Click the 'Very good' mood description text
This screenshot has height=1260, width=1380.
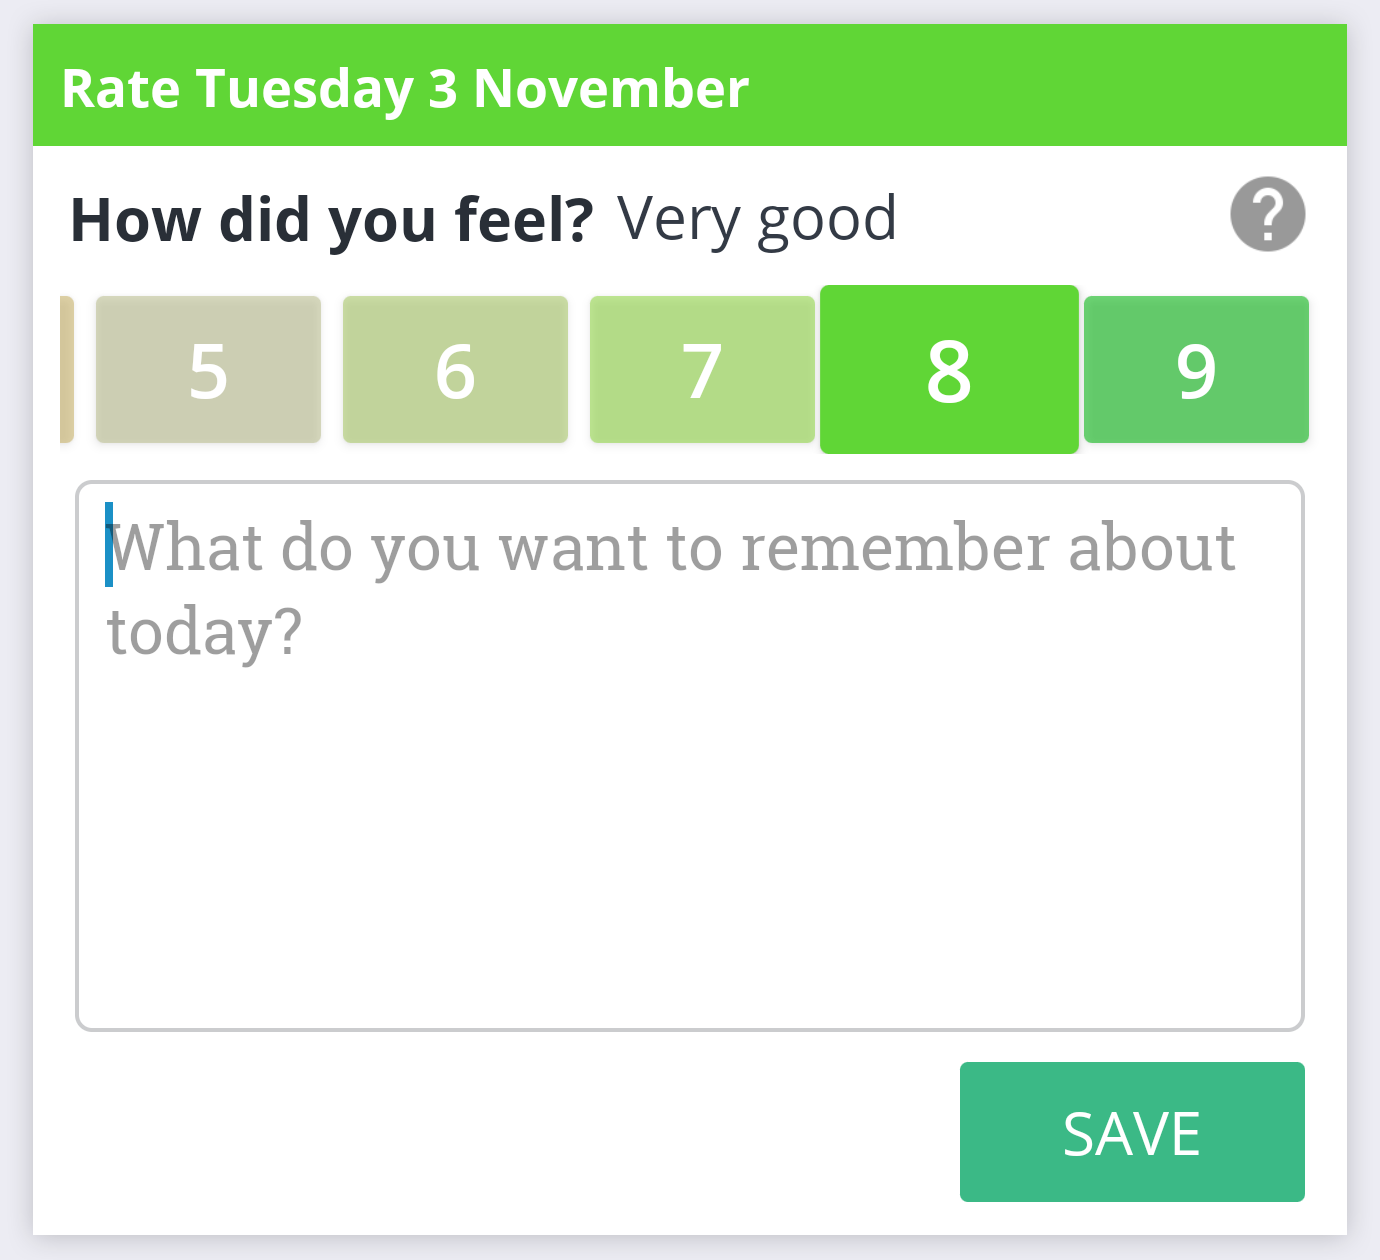point(757,219)
